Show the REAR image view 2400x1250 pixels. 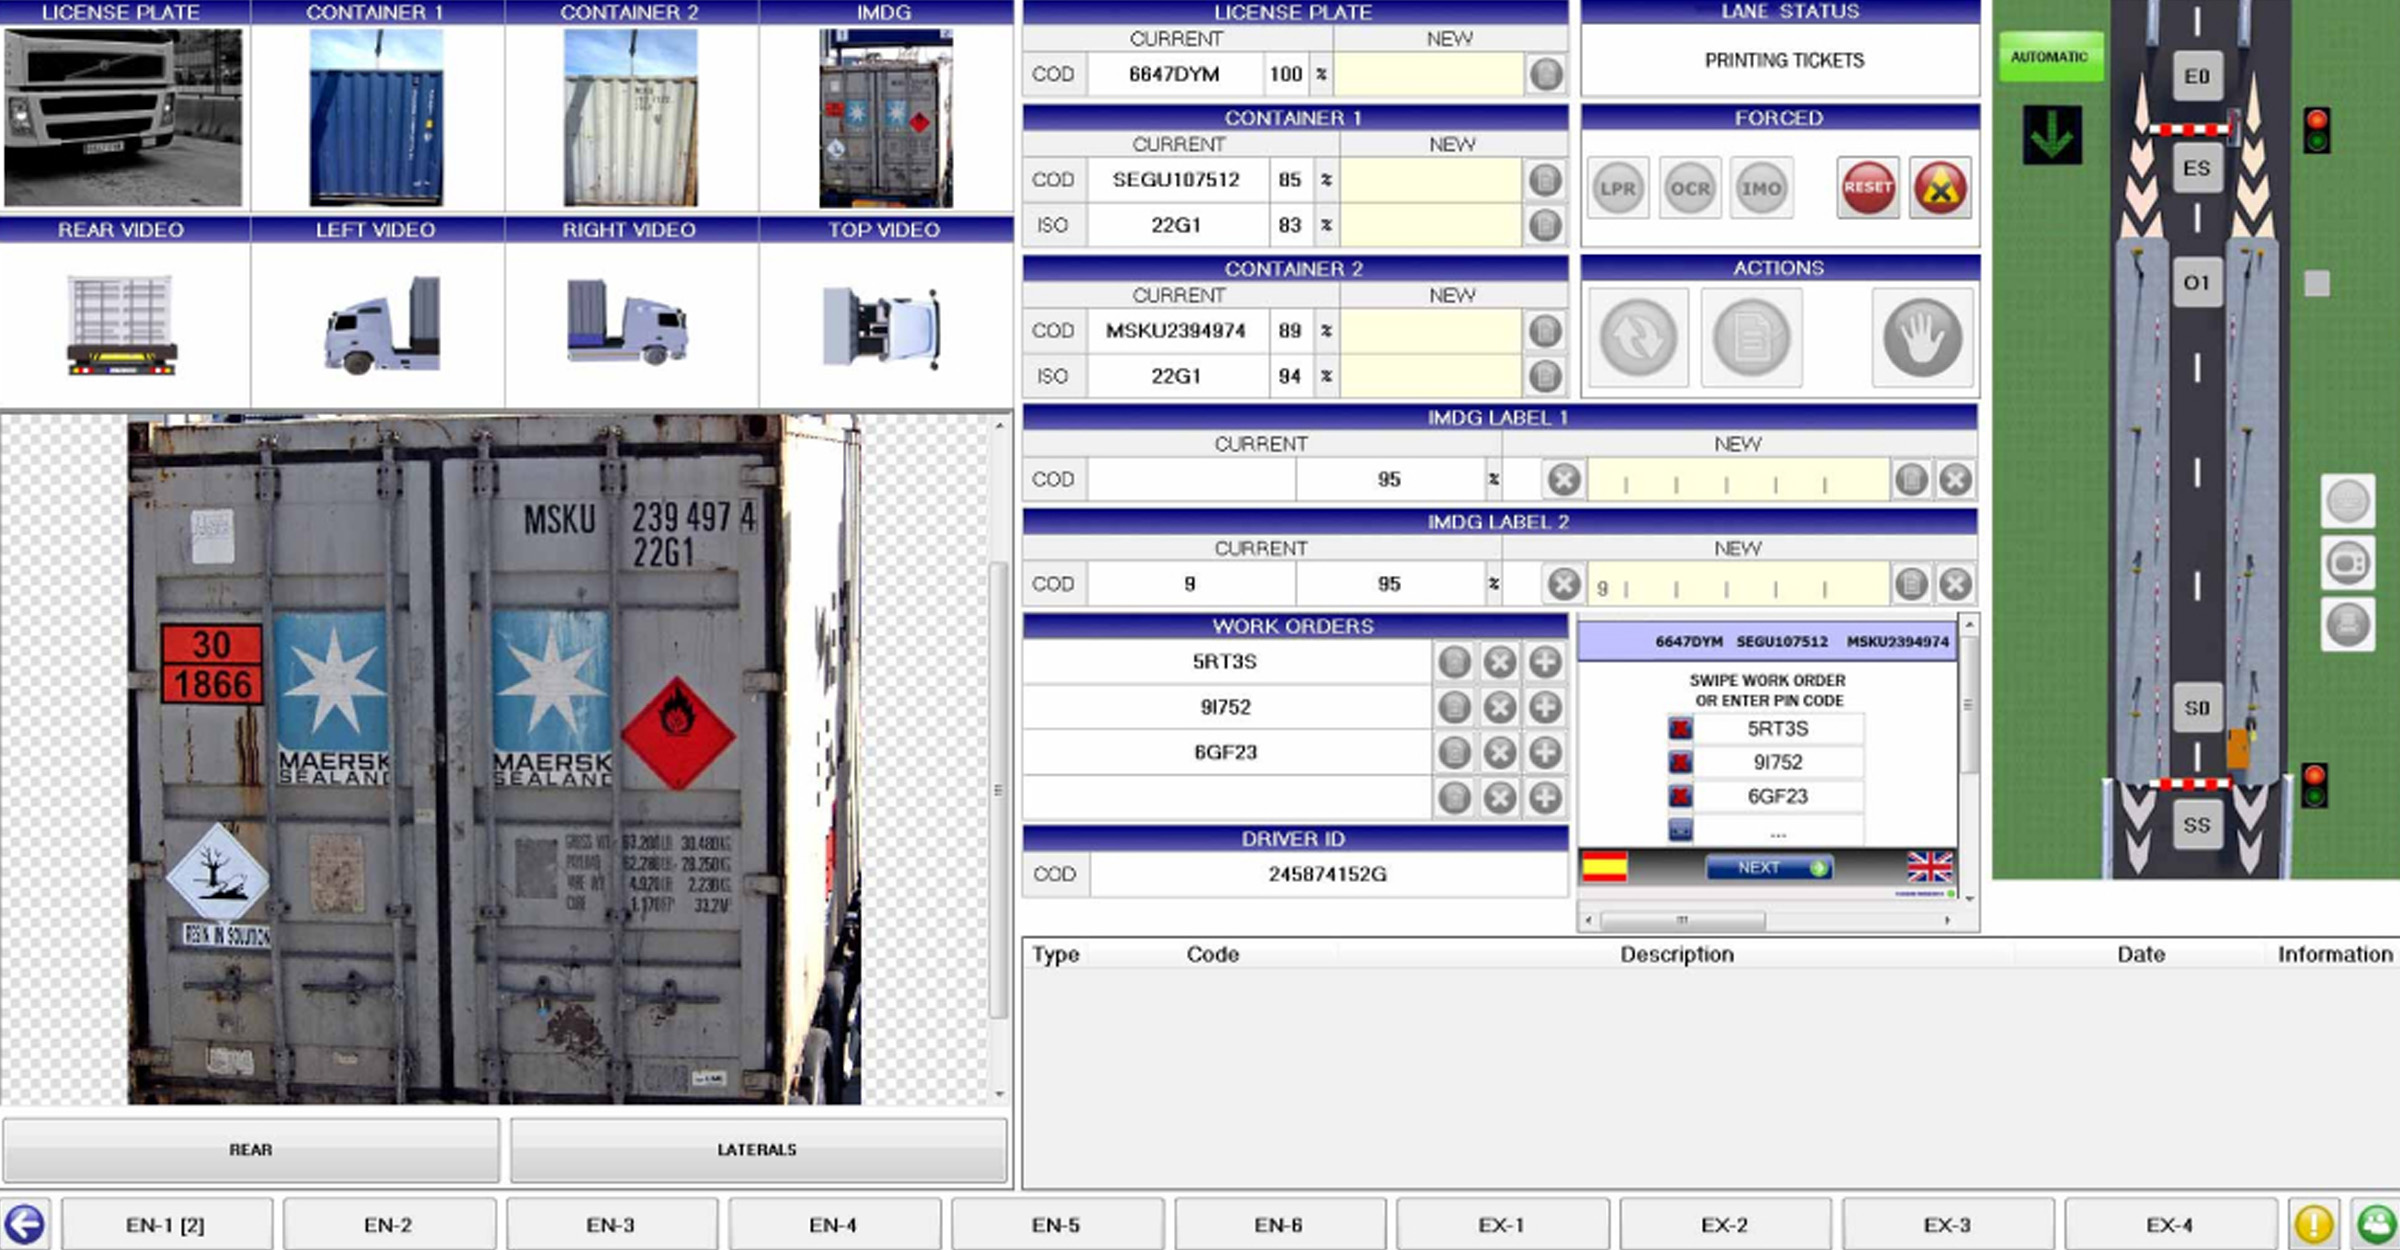pyautogui.click(x=250, y=1150)
